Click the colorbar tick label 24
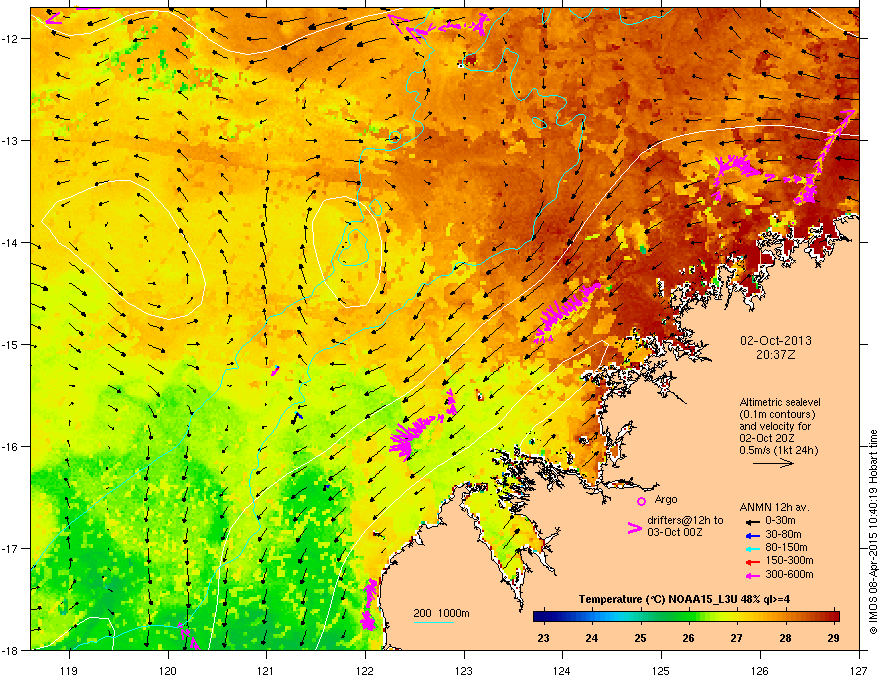 coord(592,638)
